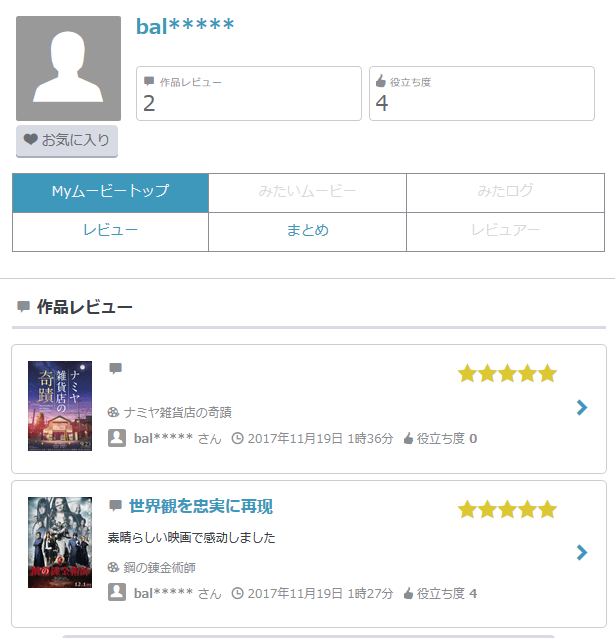Expand the 鋼の錬金術師 review with chevron arrow
615x638 pixels.
coord(582,553)
